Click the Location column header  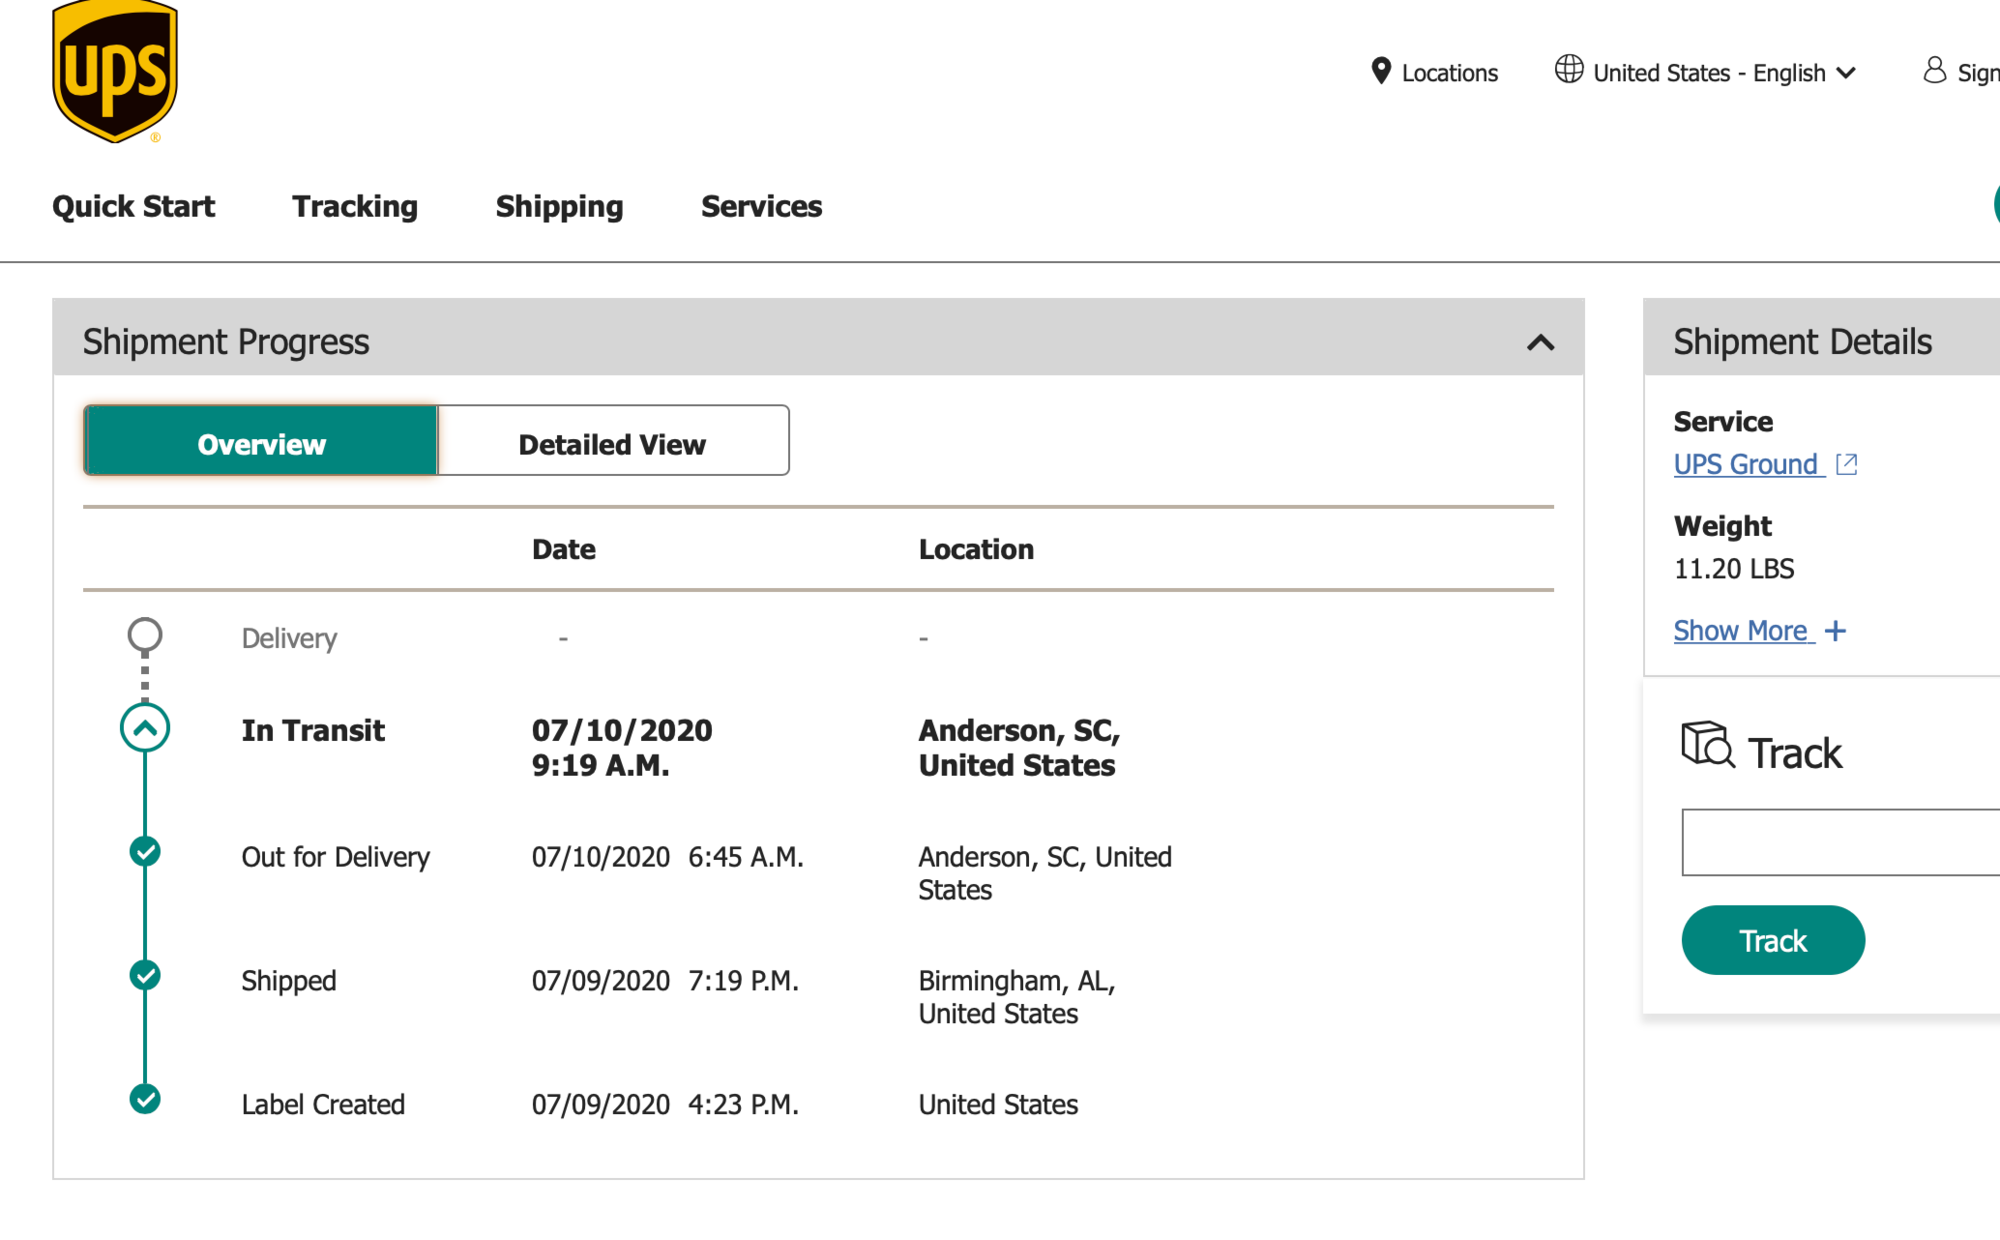pyautogui.click(x=976, y=549)
